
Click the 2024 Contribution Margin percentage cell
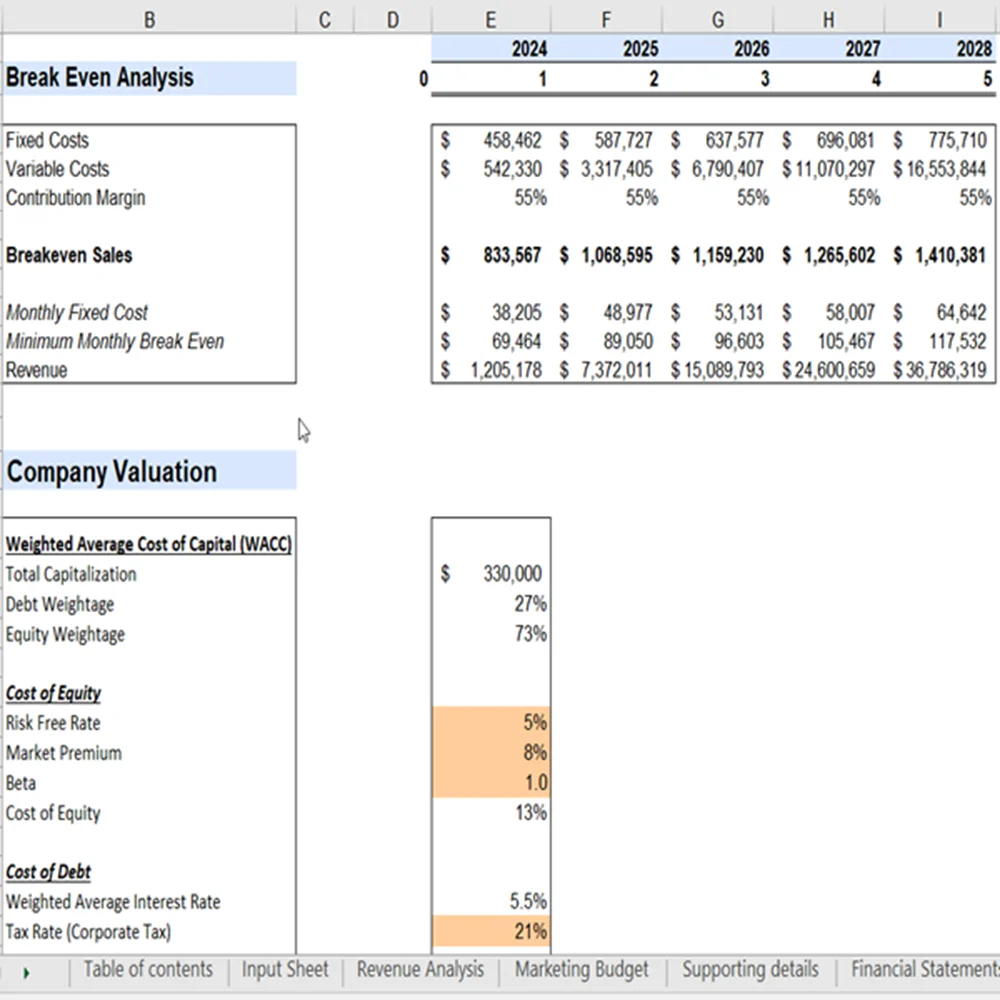[x=490, y=198]
